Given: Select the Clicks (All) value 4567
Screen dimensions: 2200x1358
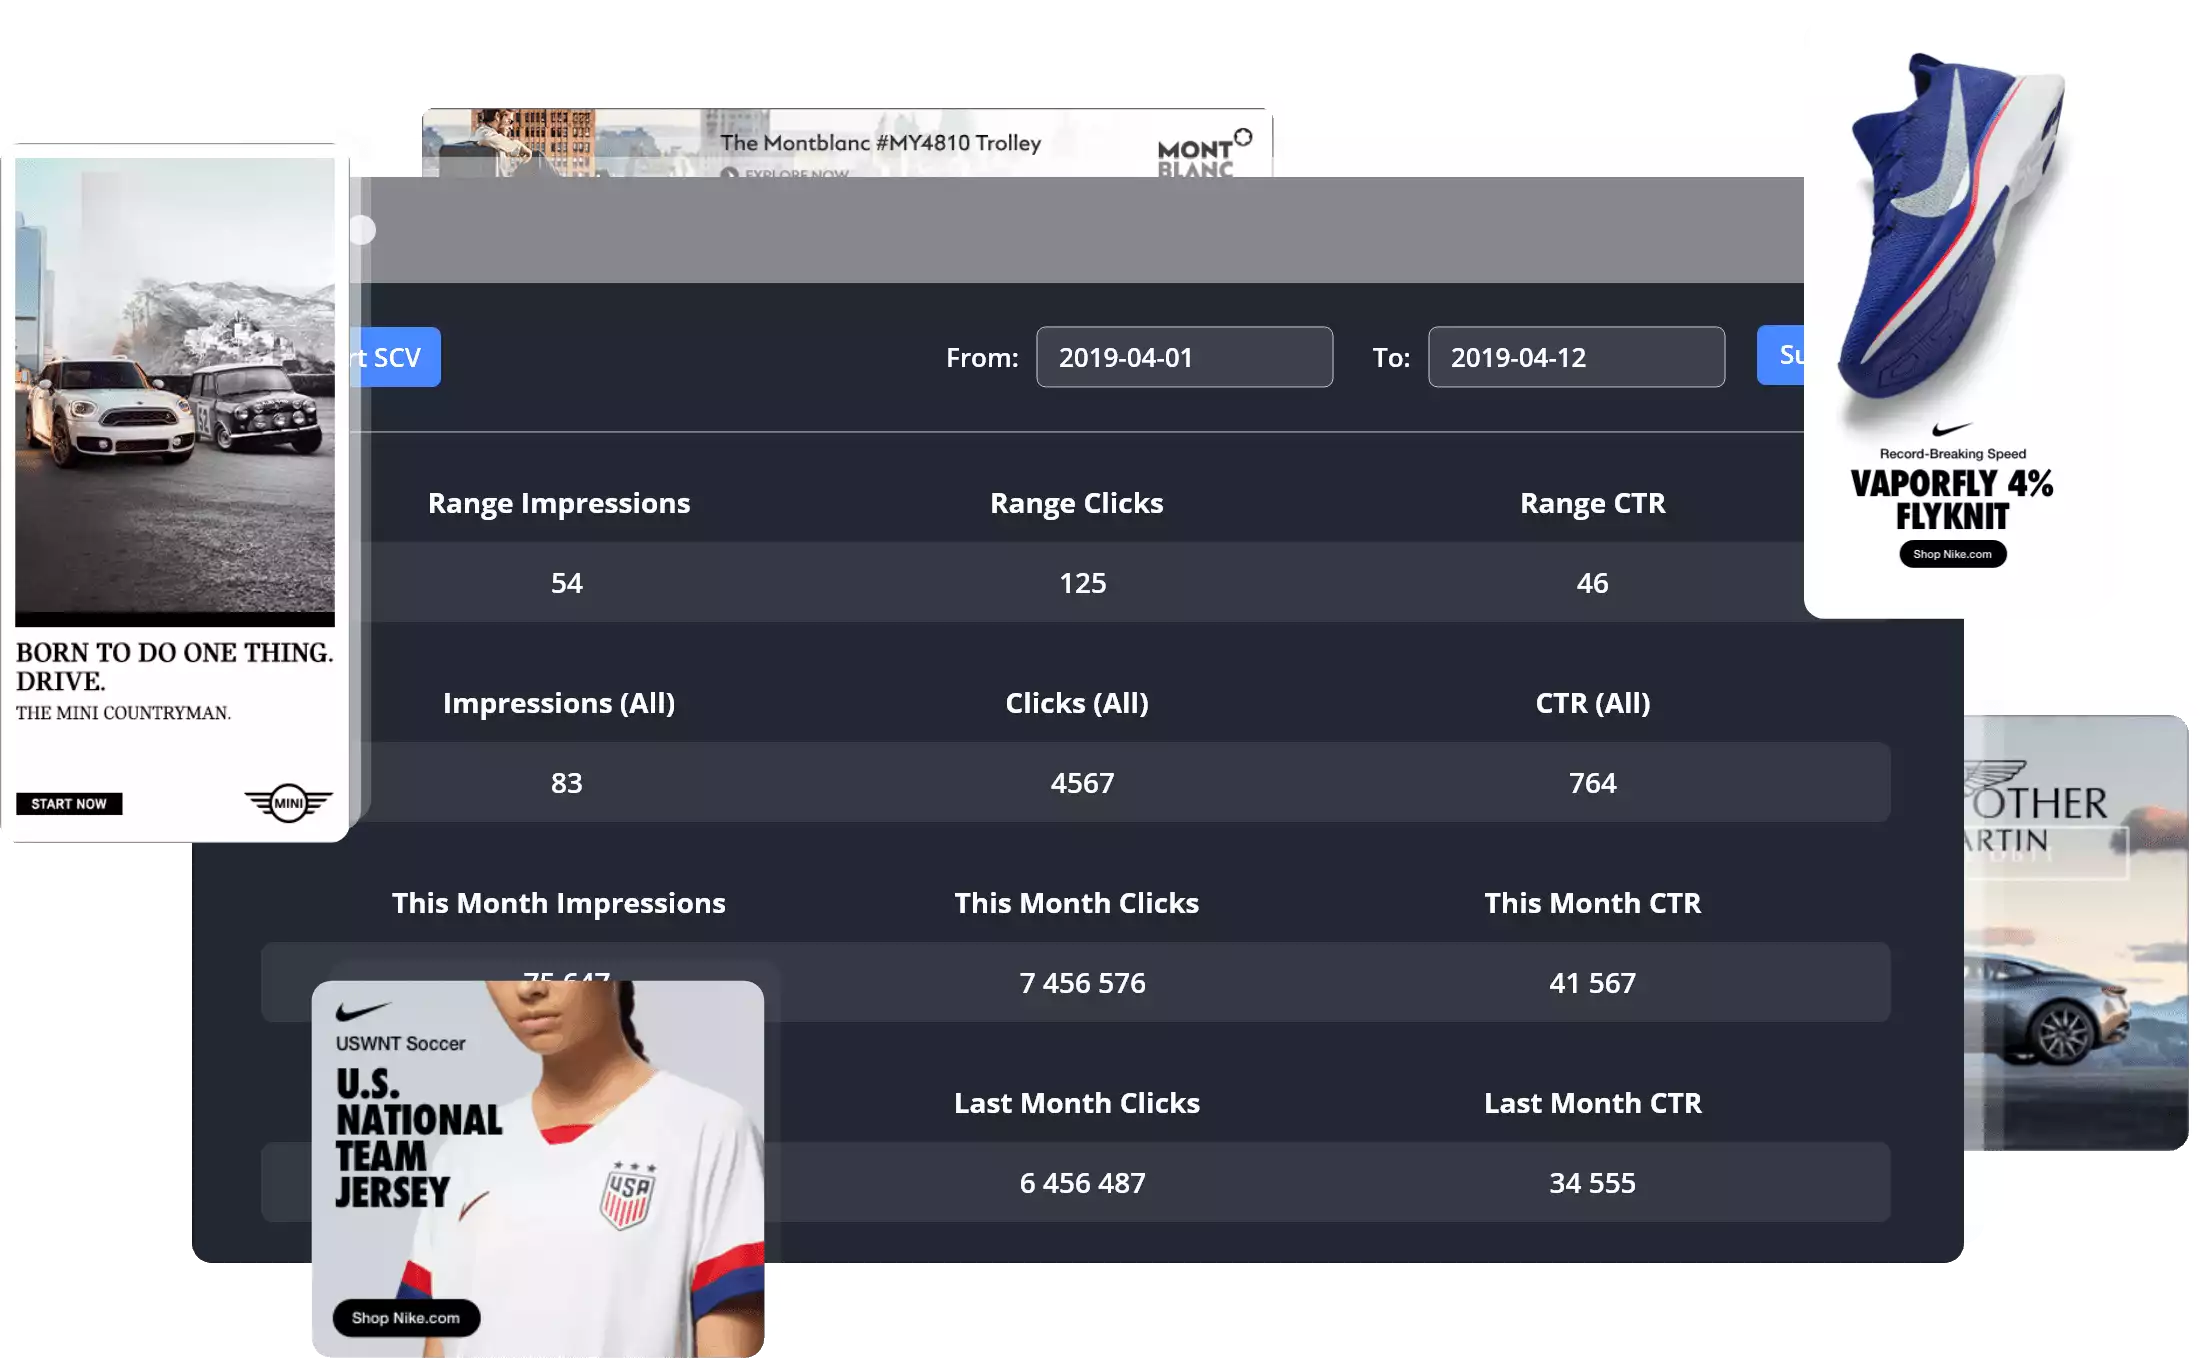Looking at the screenshot, I should pos(1082,783).
